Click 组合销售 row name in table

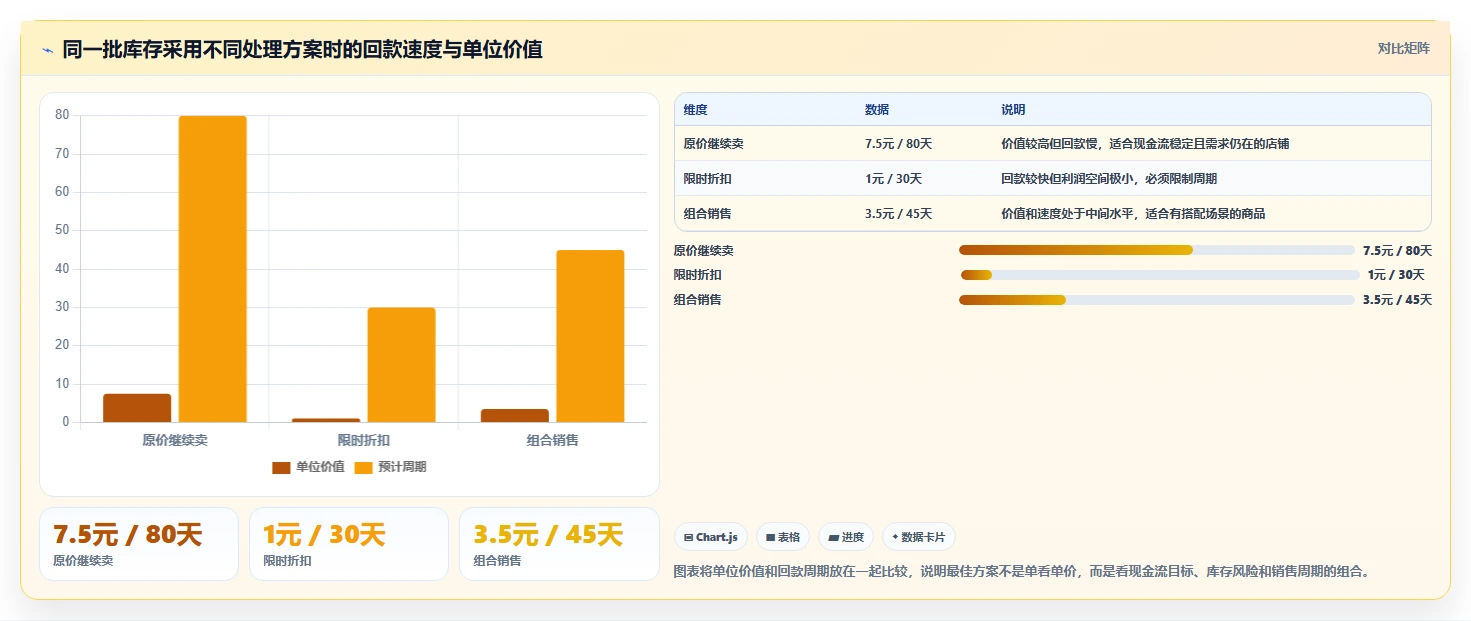pyautogui.click(x=708, y=214)
